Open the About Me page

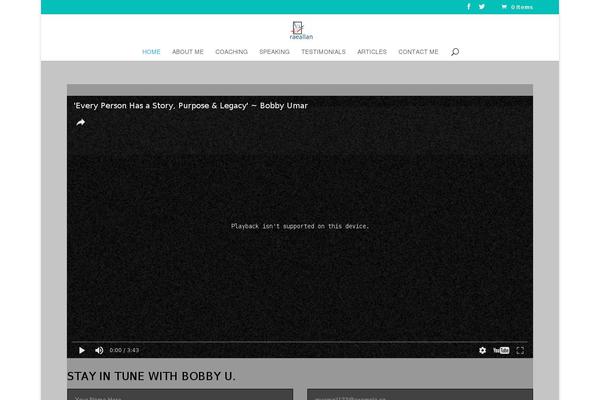click(x=188, y=52)
